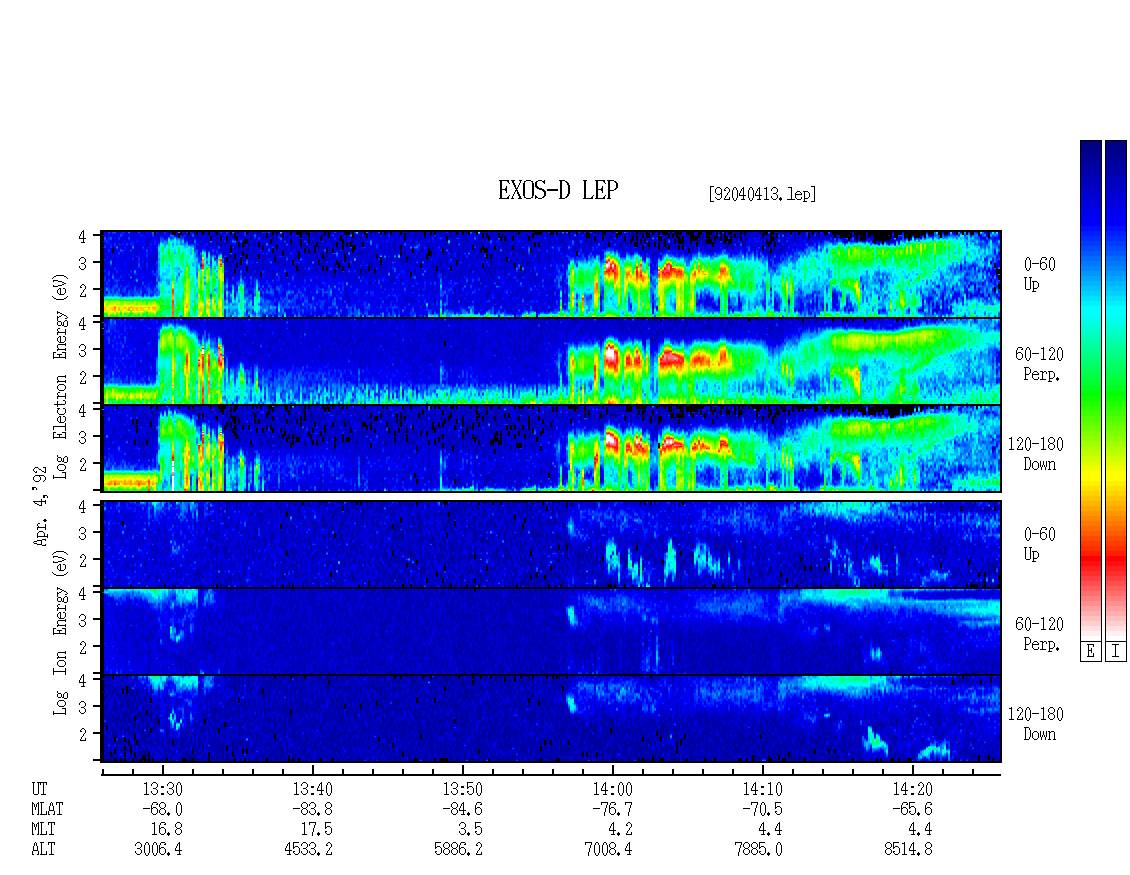Viewport: 1130px width, 875px height.
Task: Click the 14:00 time tick label
Action: coord(613,789)
